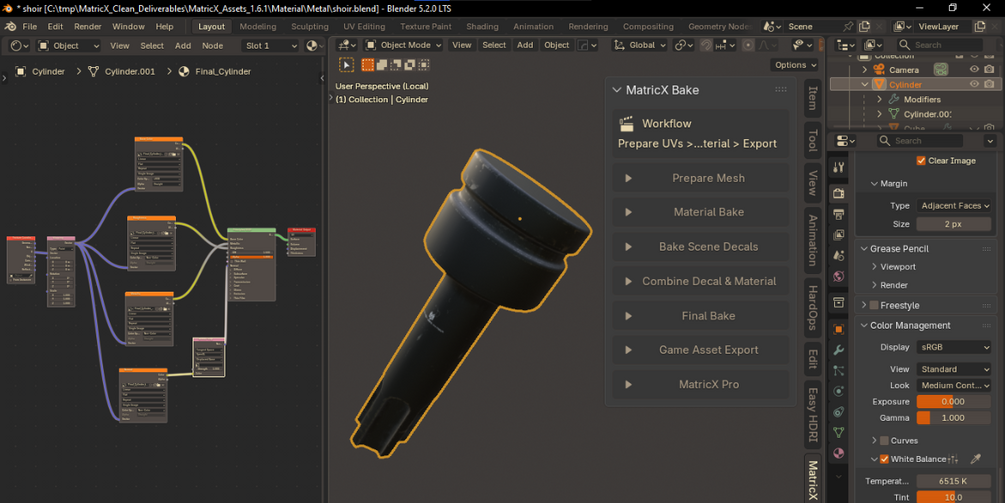Open the Scene properties tab icon
The width and height of the screenshot is (1005, 503).
pyautogui.click(x=838, y=255)
